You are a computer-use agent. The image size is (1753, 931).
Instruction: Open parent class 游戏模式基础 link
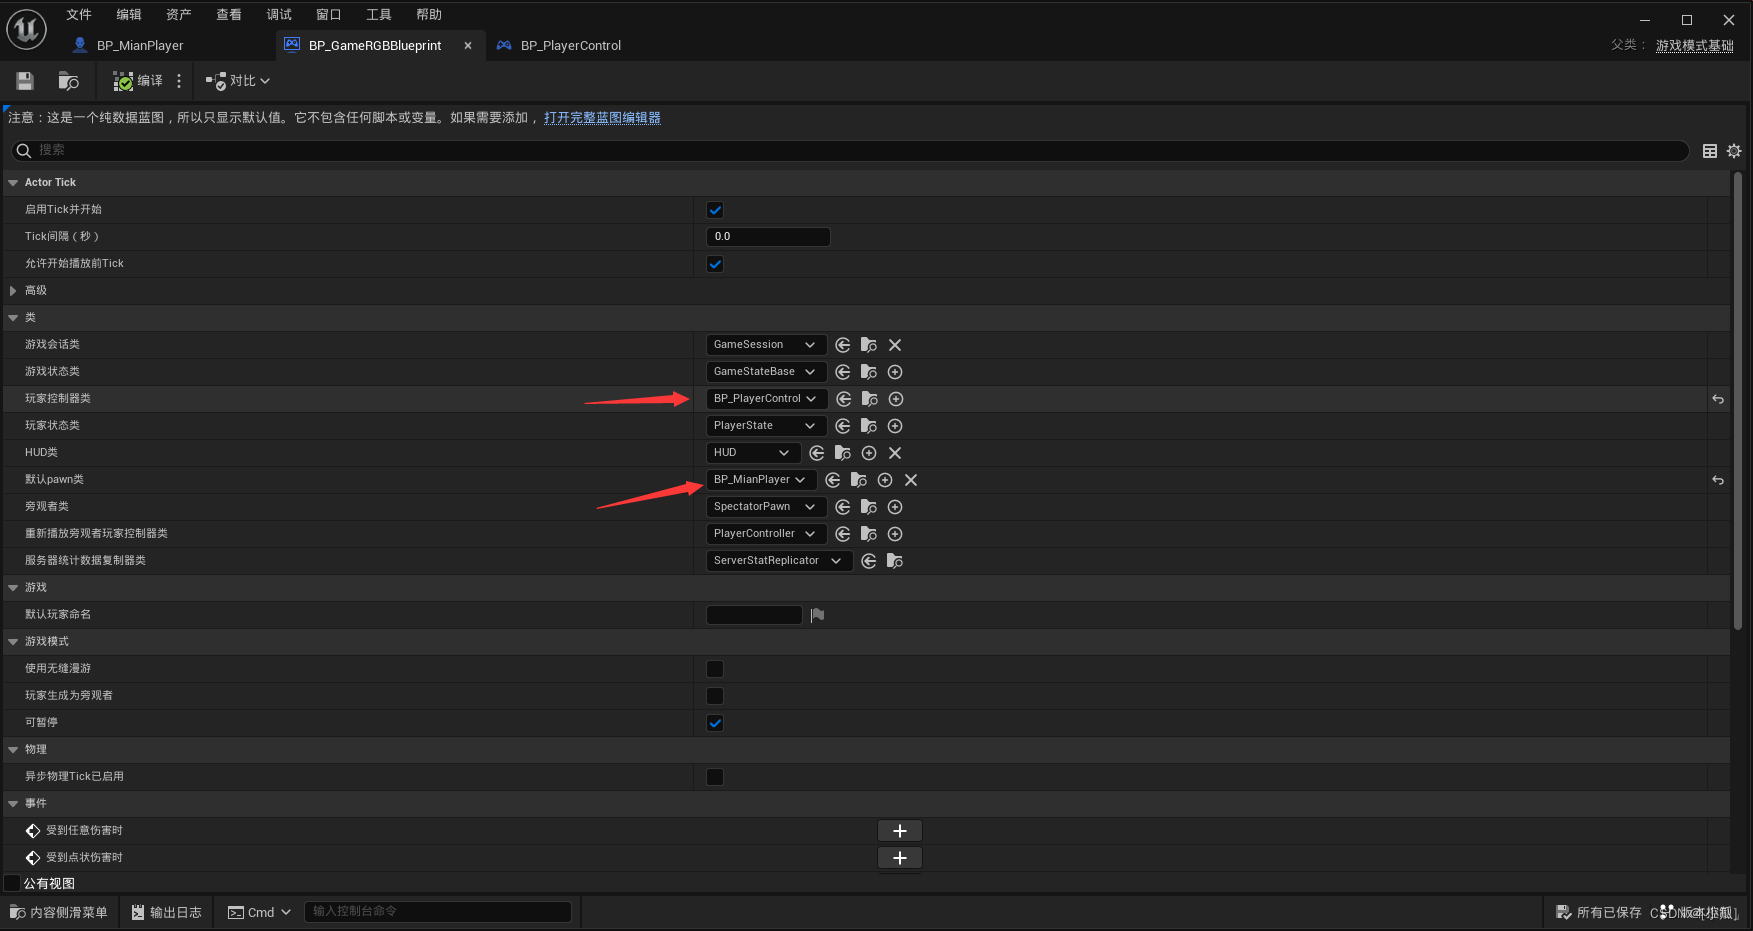point(1695,46)
